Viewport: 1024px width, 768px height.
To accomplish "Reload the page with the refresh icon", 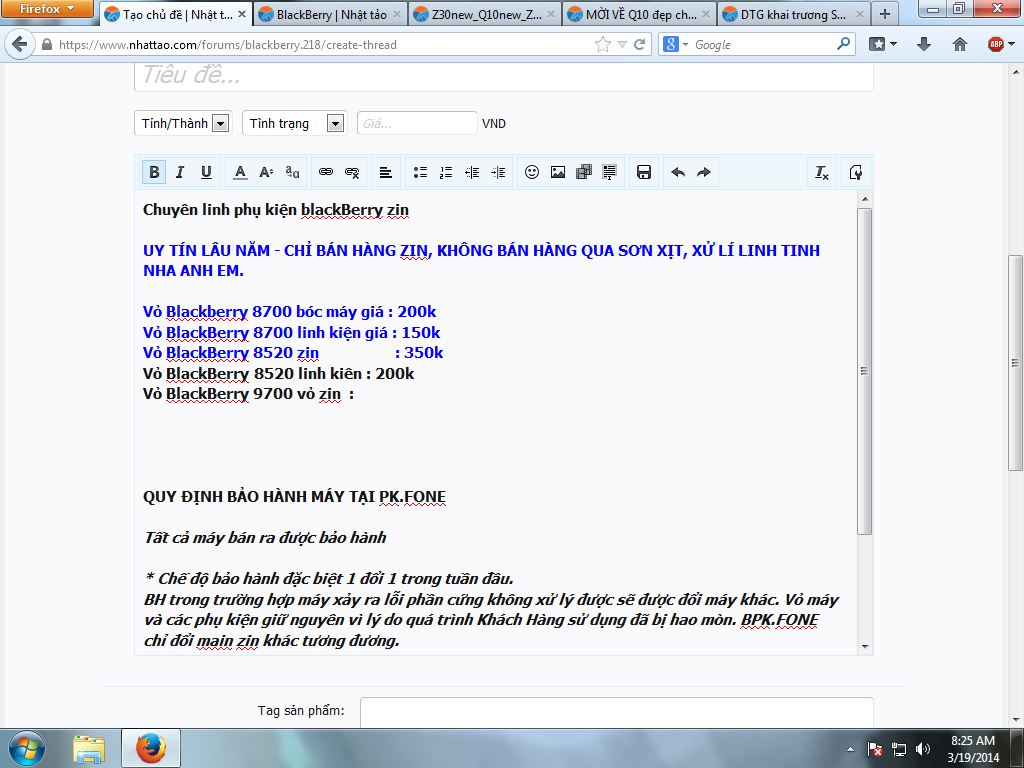I will [639, 44].
